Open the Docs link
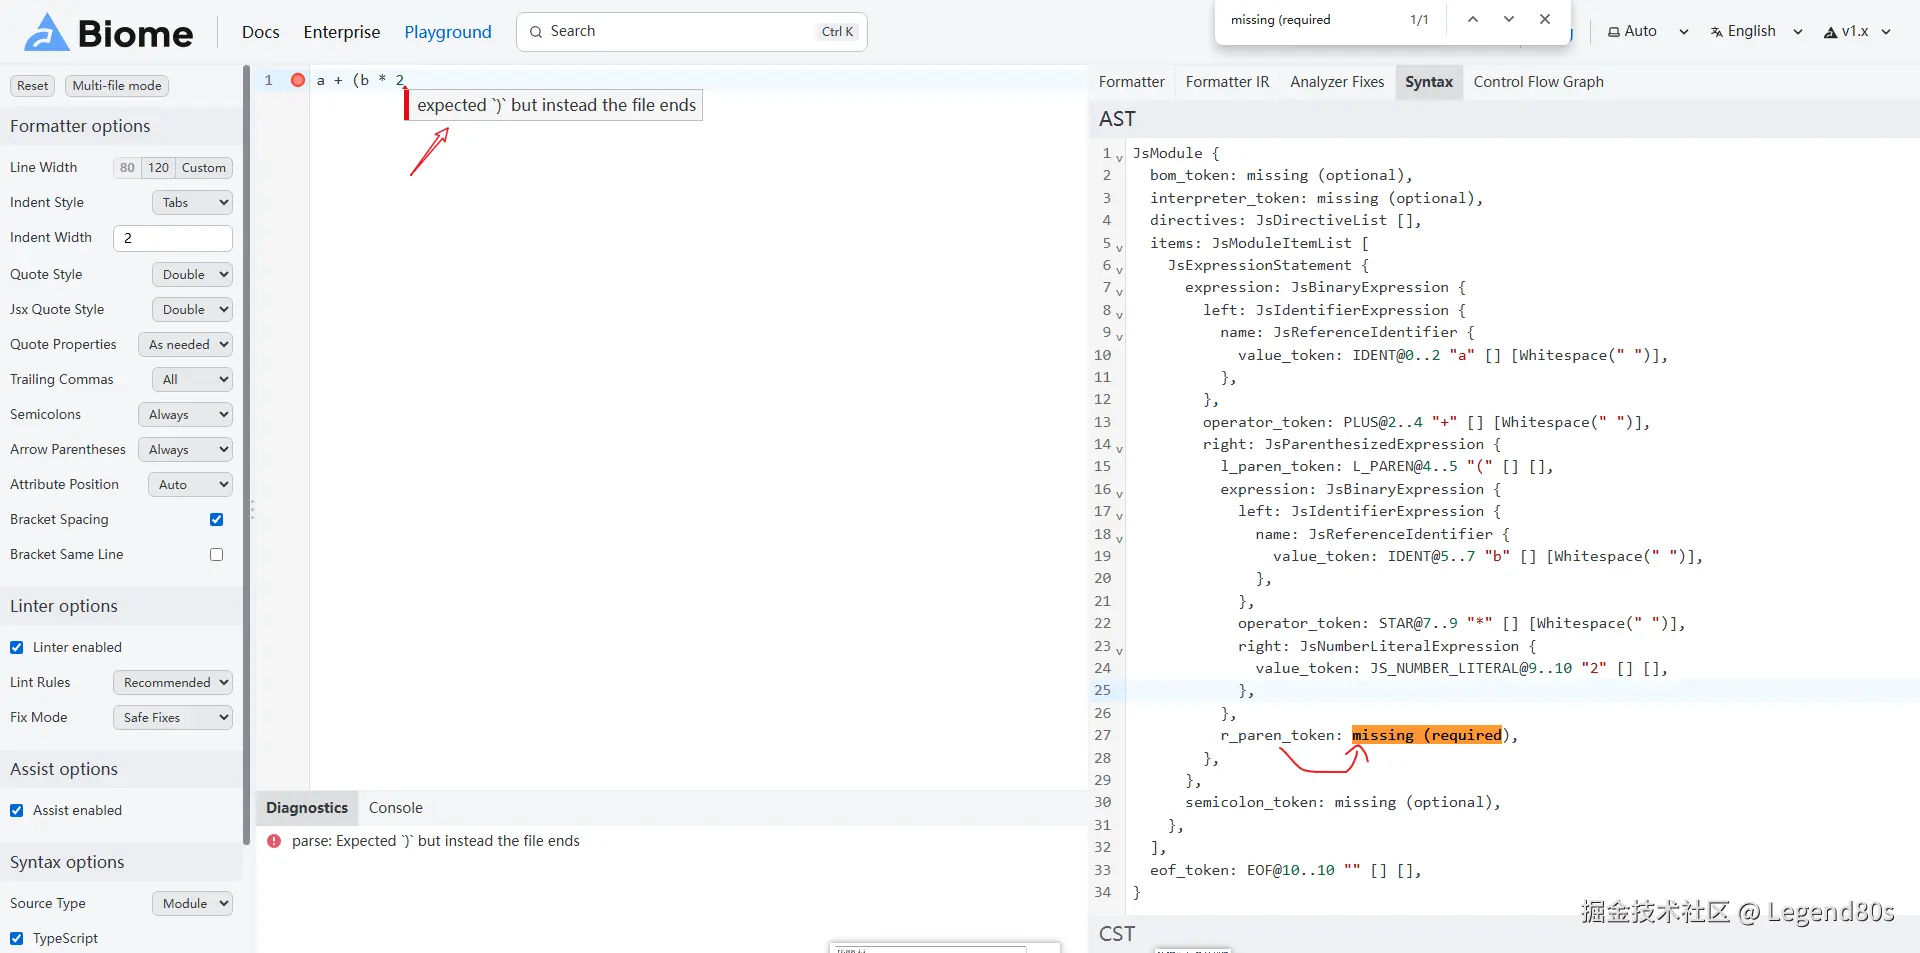1920x953 pixels. tap(260, 32)
